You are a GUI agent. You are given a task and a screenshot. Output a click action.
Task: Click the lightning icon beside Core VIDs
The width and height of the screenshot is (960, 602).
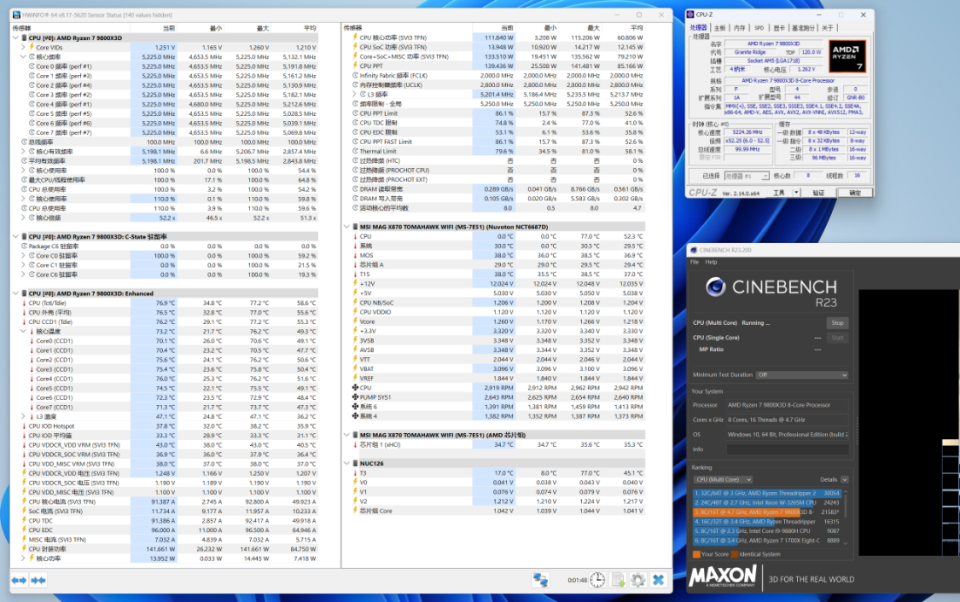click(31, 47)
